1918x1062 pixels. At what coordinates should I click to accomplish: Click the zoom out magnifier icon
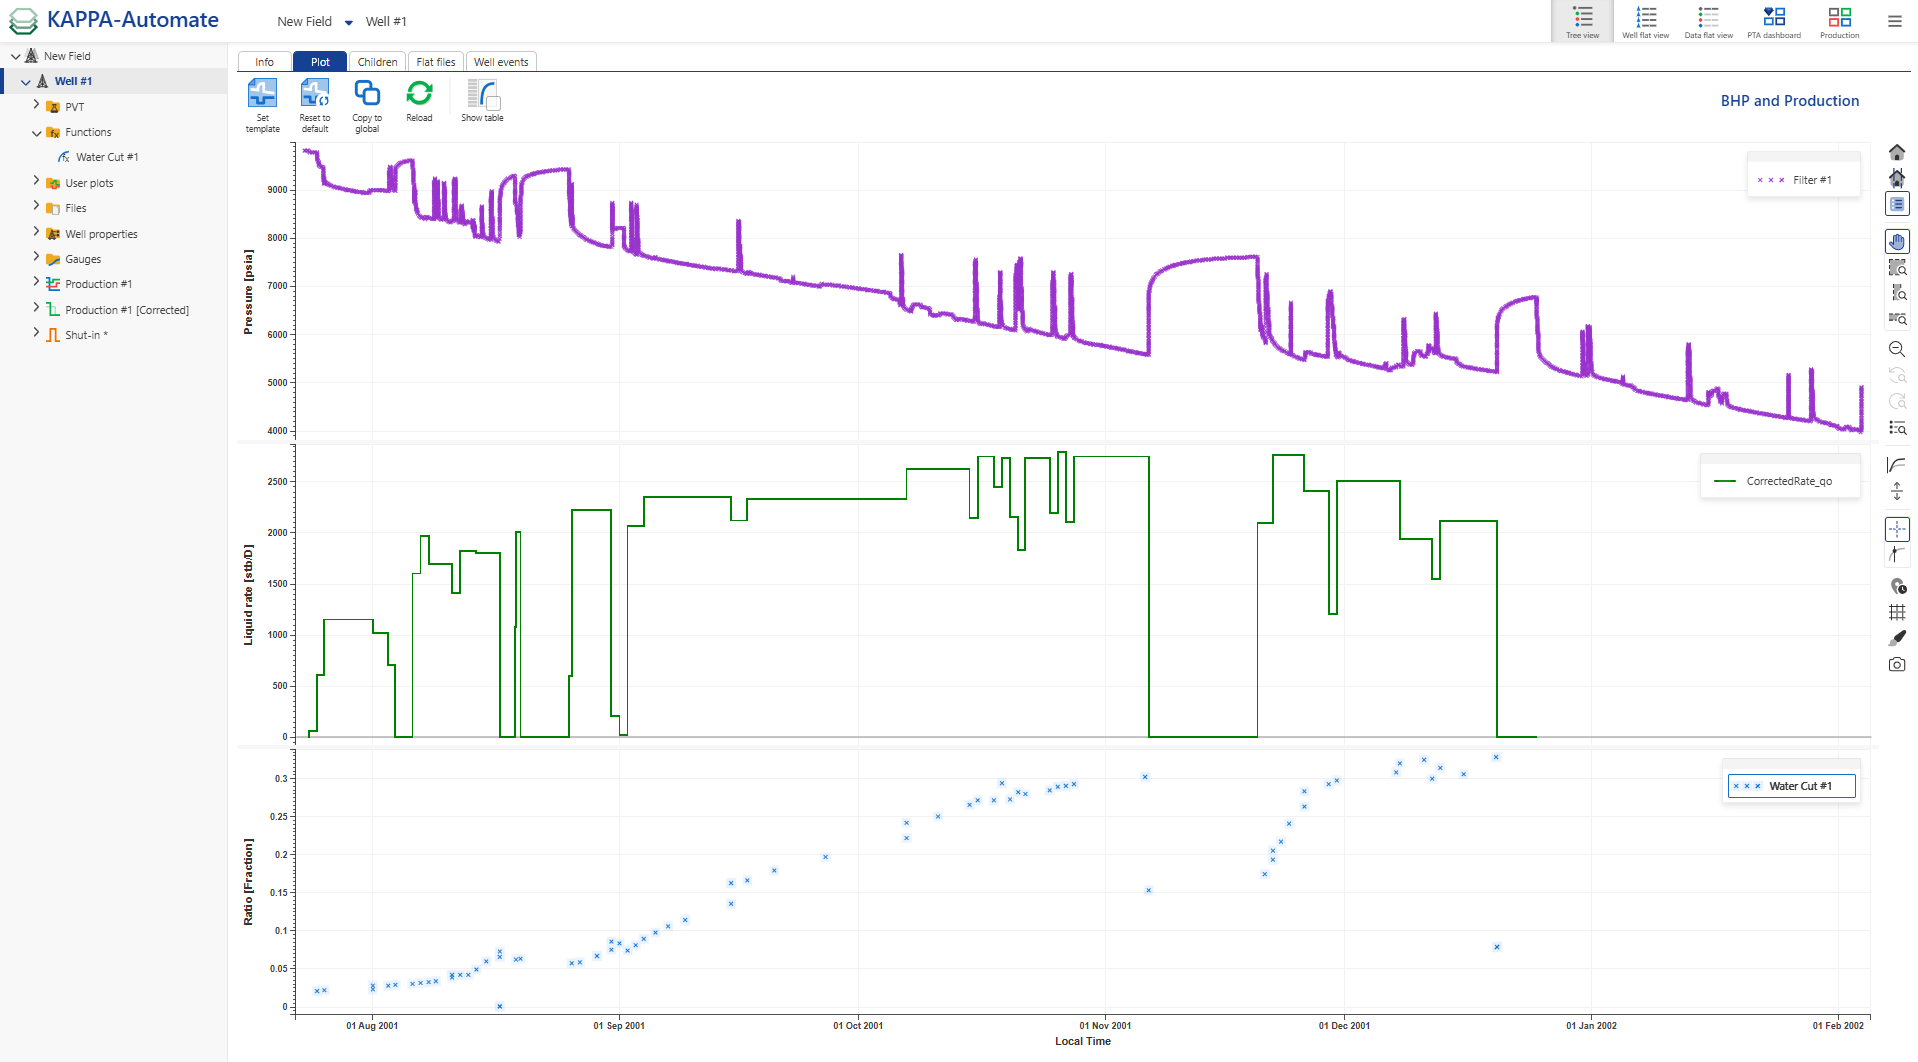(x=1896, y=349)
